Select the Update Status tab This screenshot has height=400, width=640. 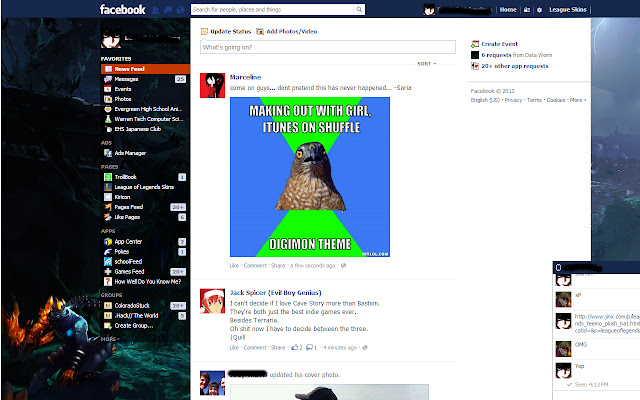click(226, 31)
